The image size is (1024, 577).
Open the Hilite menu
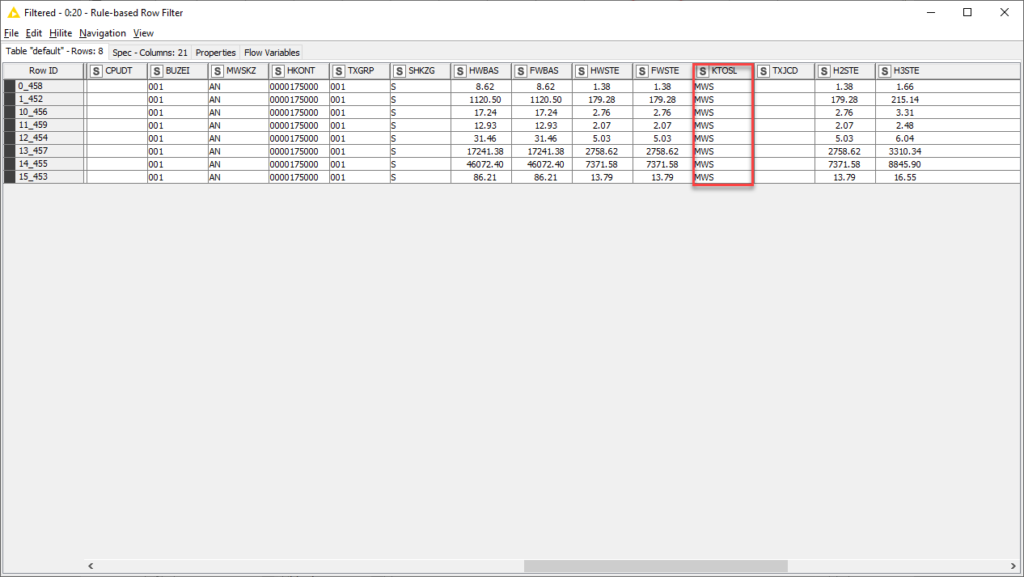pyautogui.click(x=60, y=33)
